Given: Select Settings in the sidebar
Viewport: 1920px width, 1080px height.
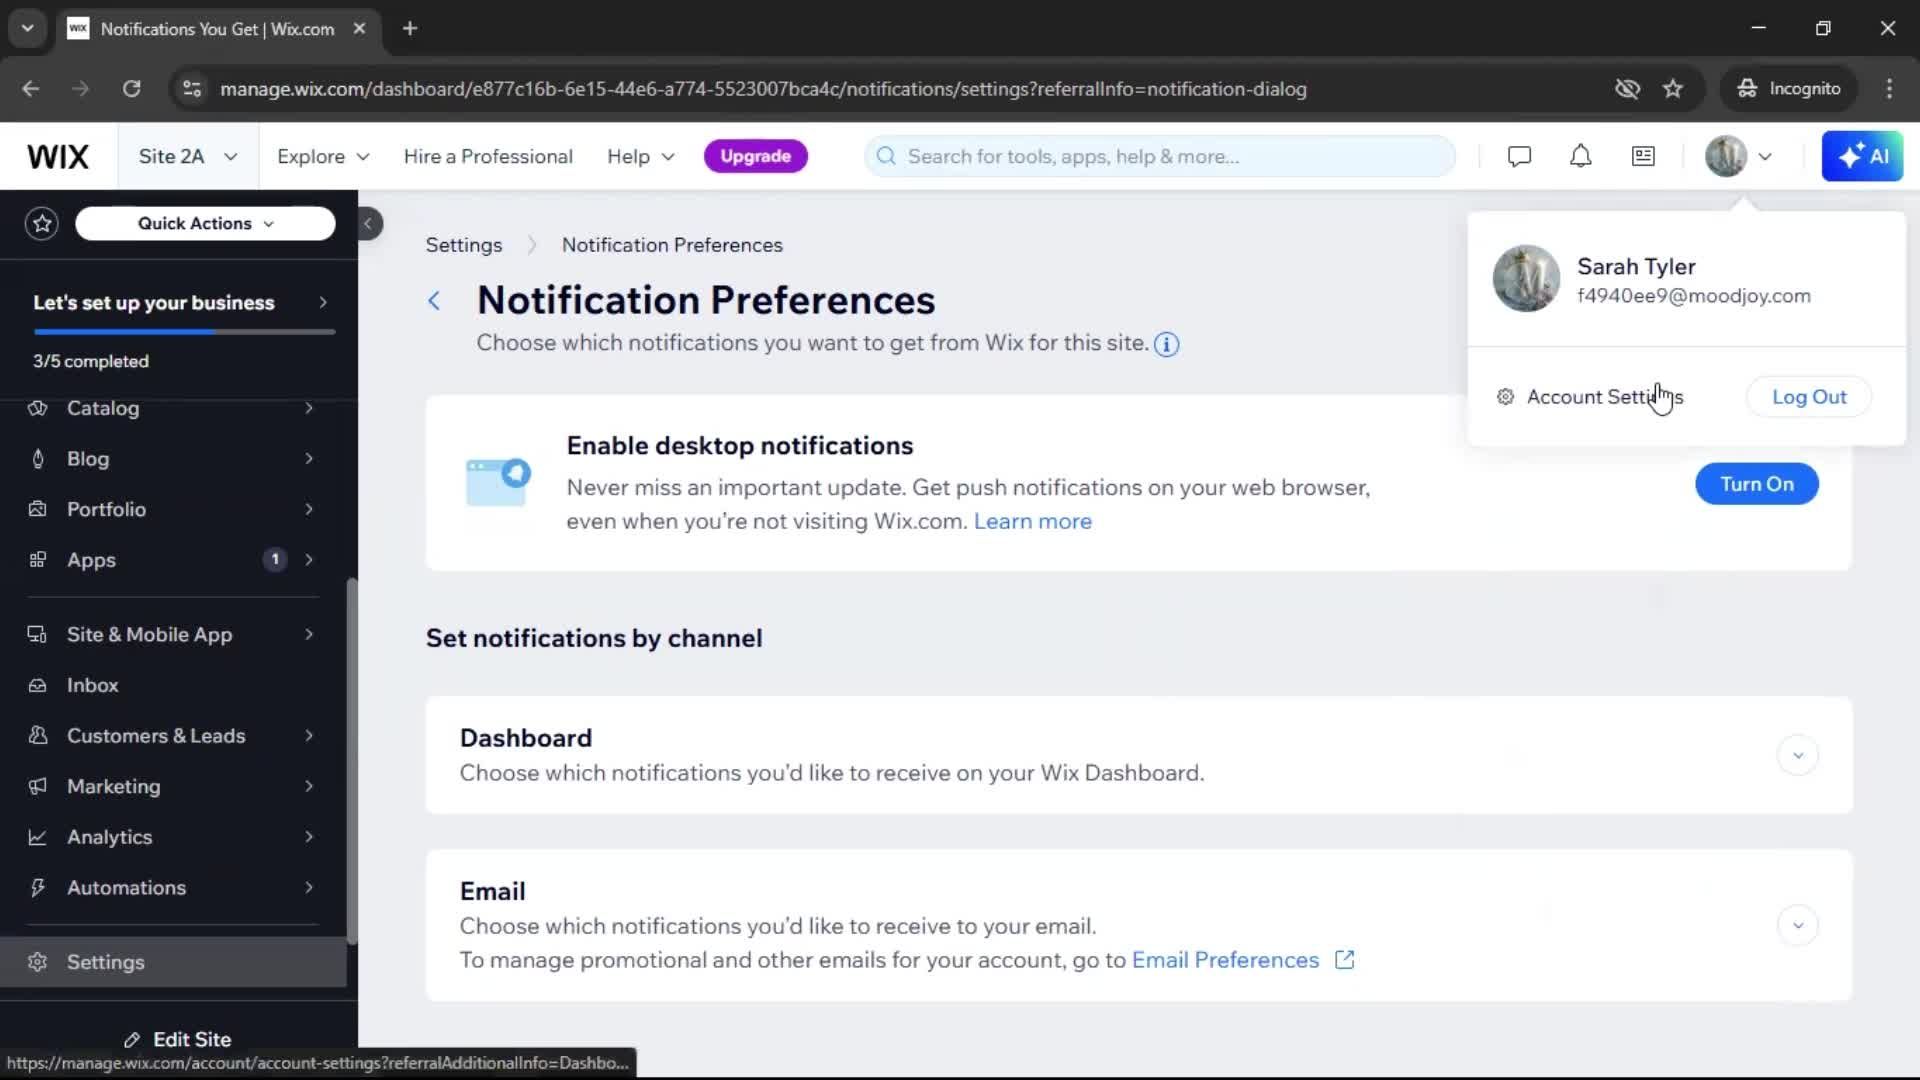Looking at the screenshot, I should point(173,962).
